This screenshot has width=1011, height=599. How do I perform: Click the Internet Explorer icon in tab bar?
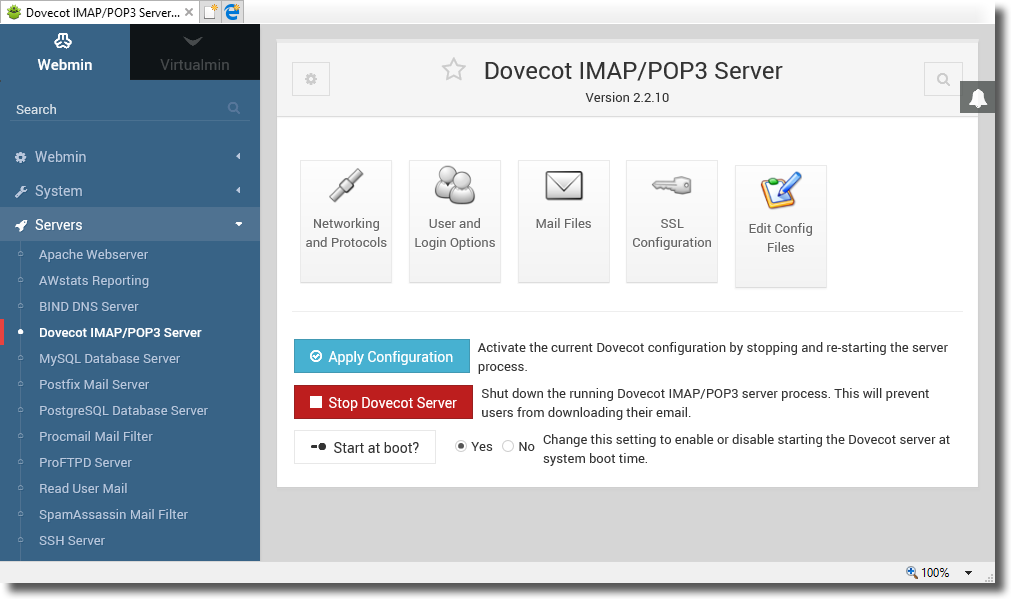pos(232,12)
